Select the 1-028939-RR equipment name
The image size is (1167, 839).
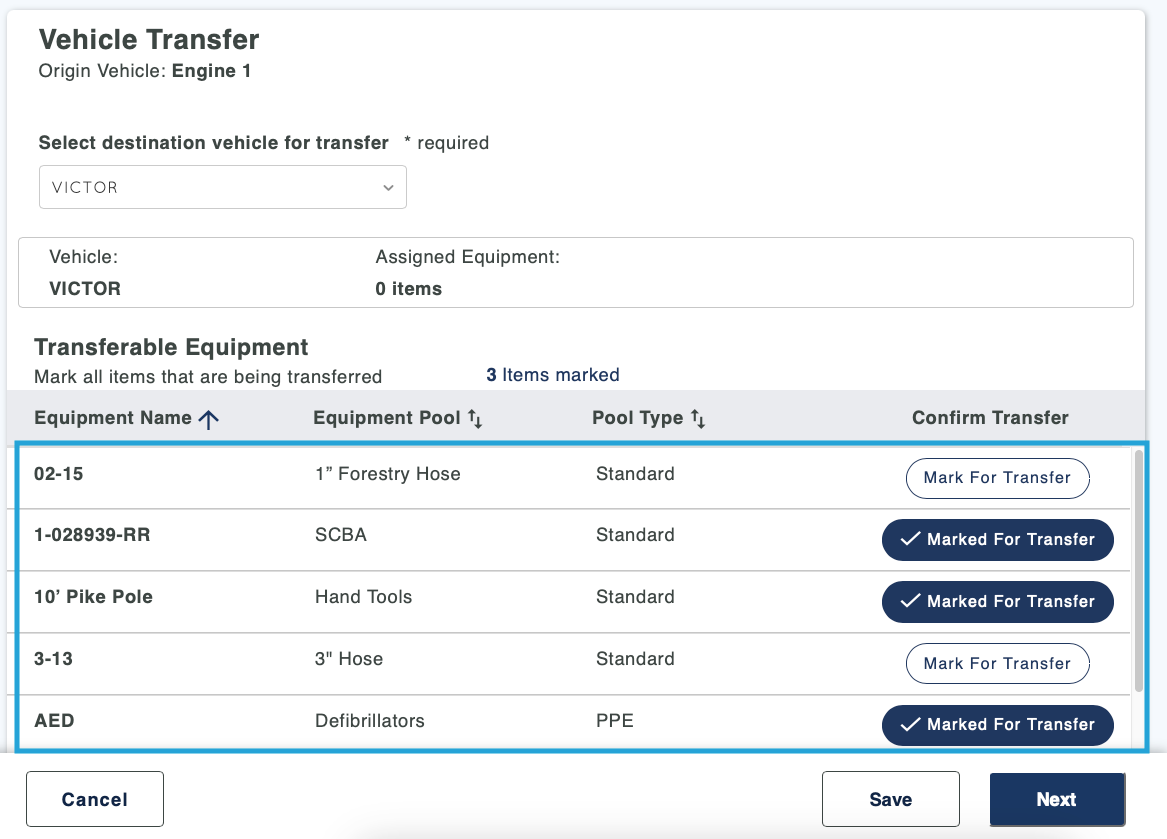pyautogui.click(x=92, y=535)
